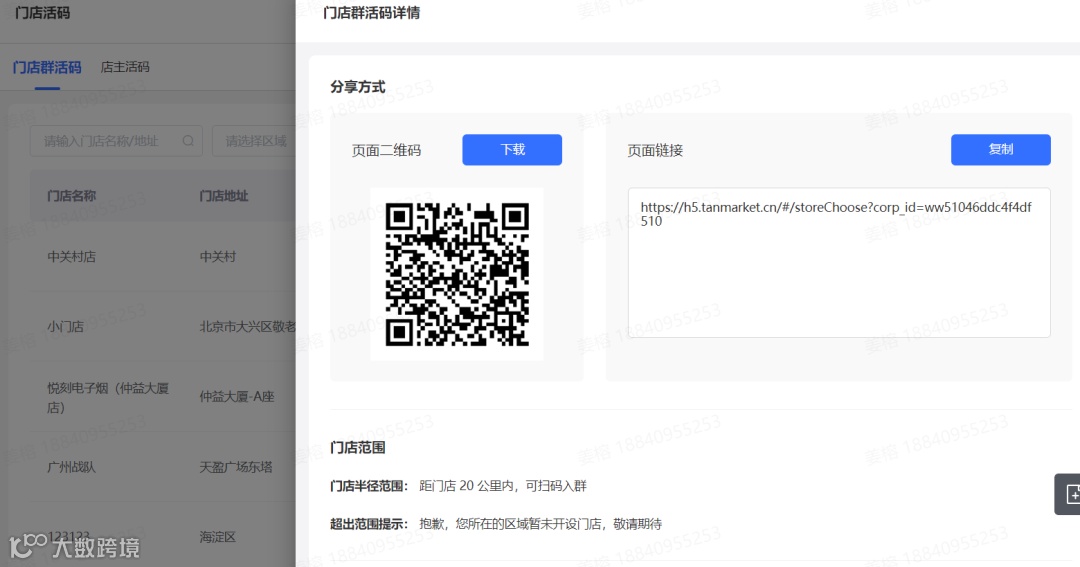Click the floating widget icon at right edge

[x=1068, y=494]
